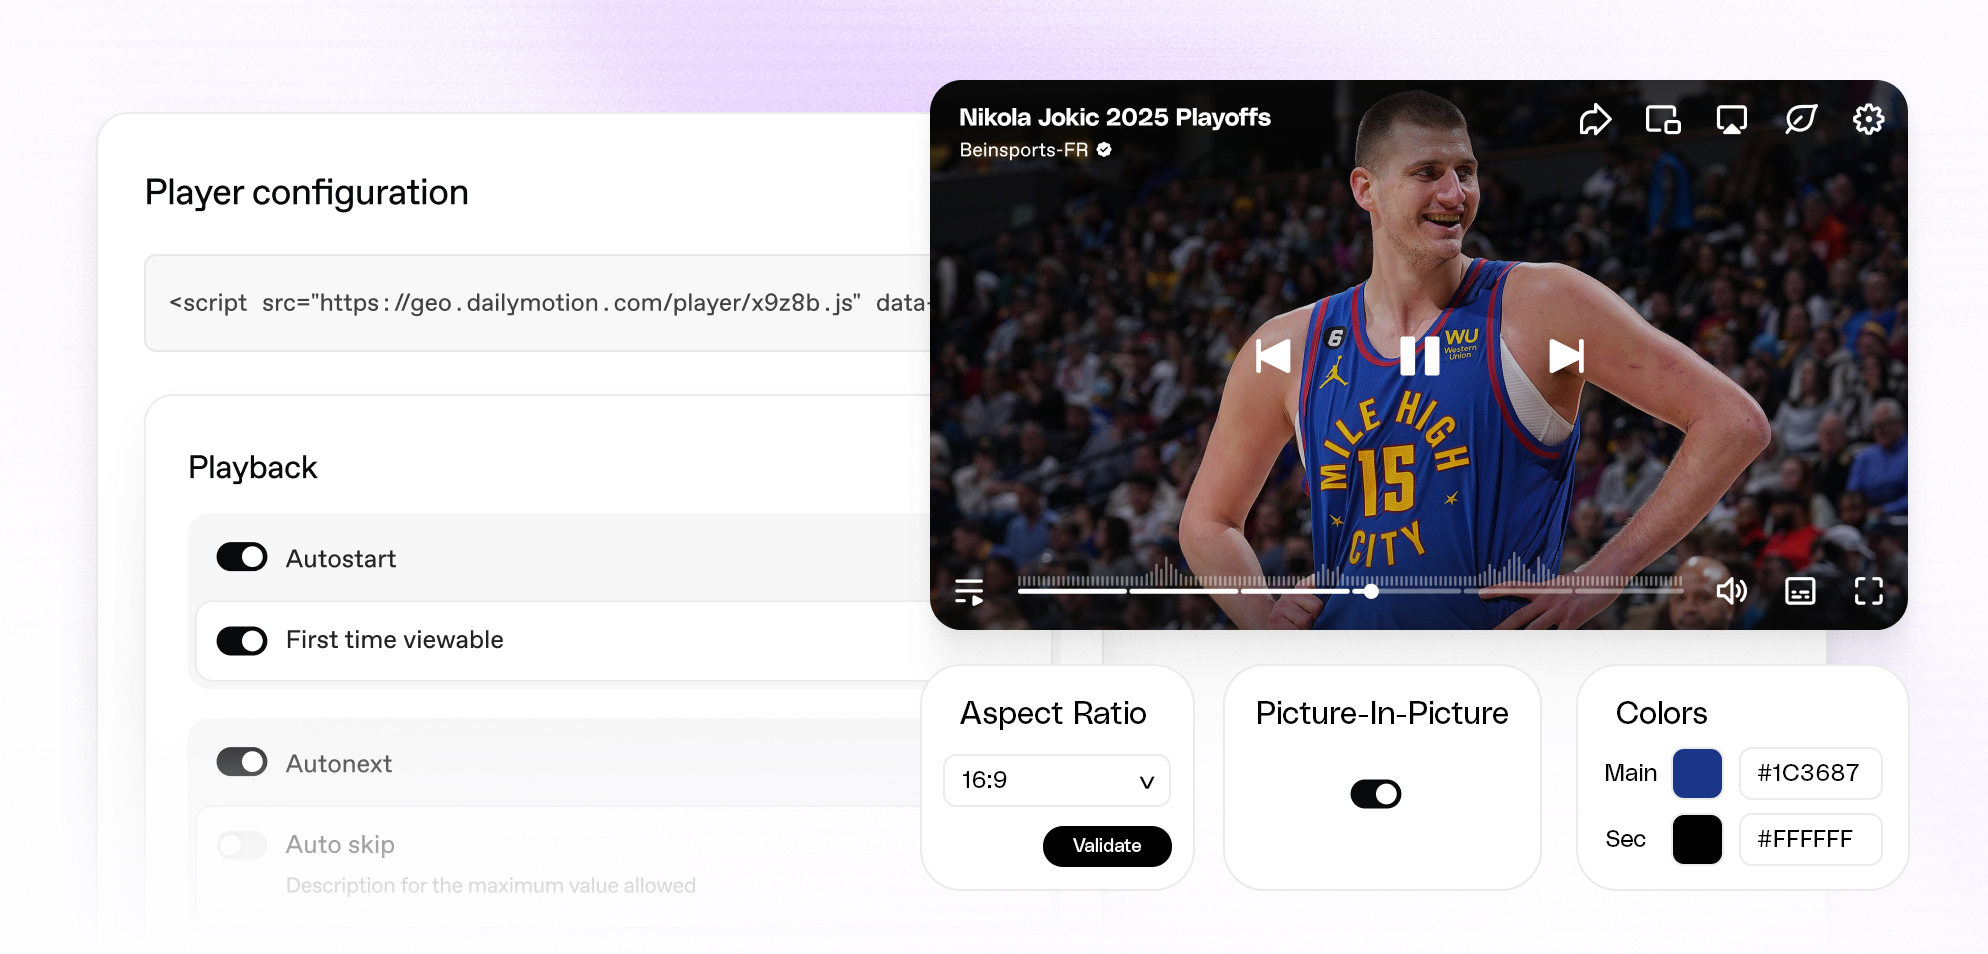Open the 16:9 aspect ratio dropdown
Screen dimensions: 1988x954
(x=1057, y=780)
